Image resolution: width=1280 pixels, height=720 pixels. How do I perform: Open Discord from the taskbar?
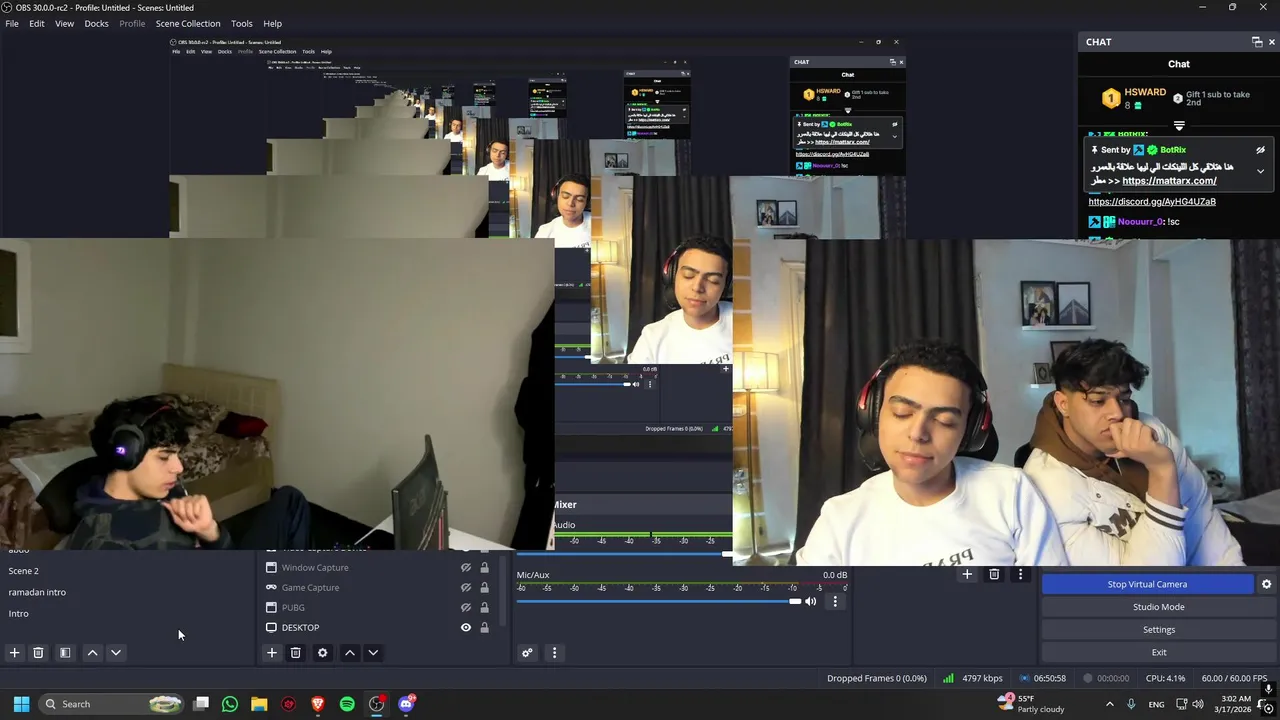click(406, 704)
